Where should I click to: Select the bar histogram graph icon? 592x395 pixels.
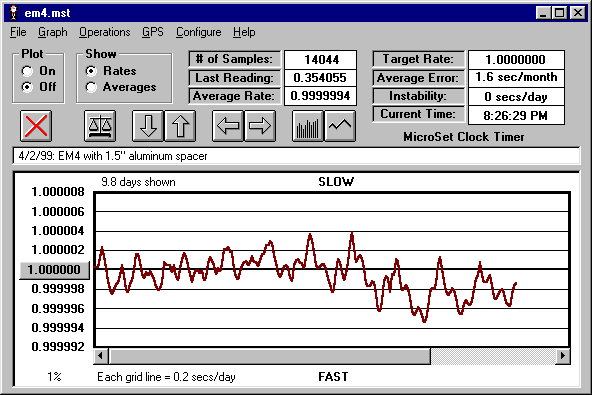click(x=308, y=126)
